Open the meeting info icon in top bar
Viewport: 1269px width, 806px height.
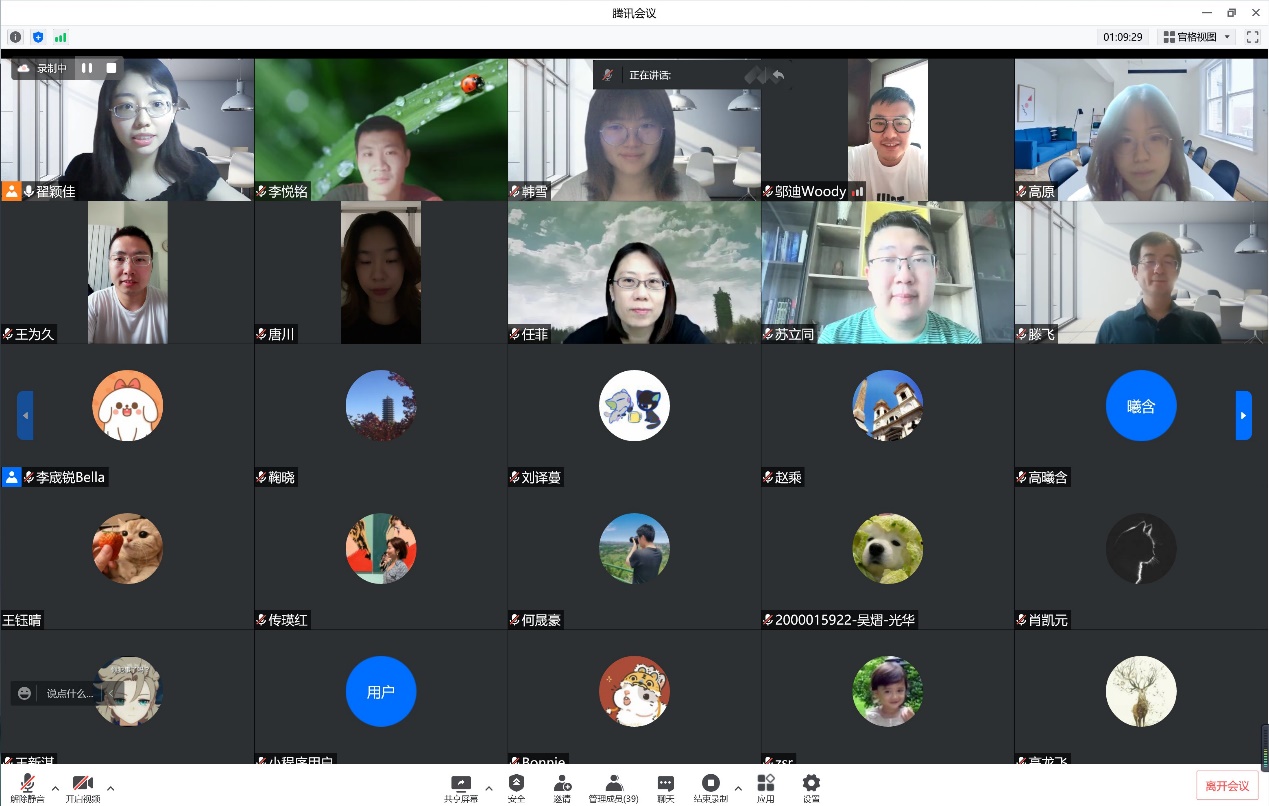tap(15, 37)
